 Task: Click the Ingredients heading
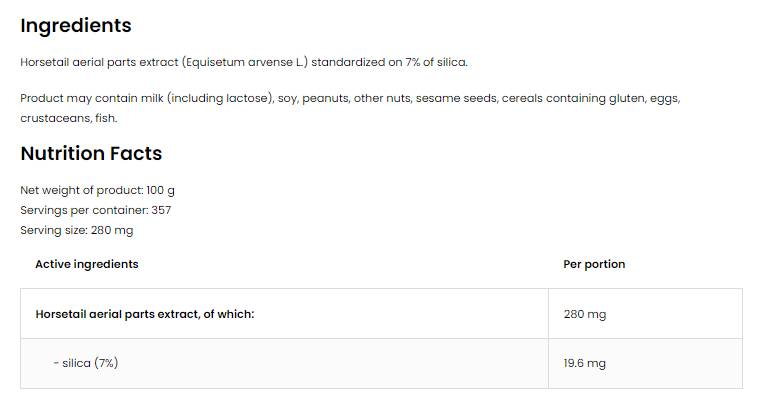(x=76, y=26)
